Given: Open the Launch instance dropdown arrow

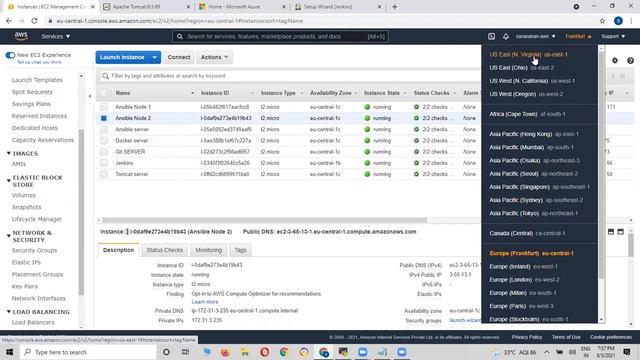Looking at the screenshot, I should [x=154, y=58].
